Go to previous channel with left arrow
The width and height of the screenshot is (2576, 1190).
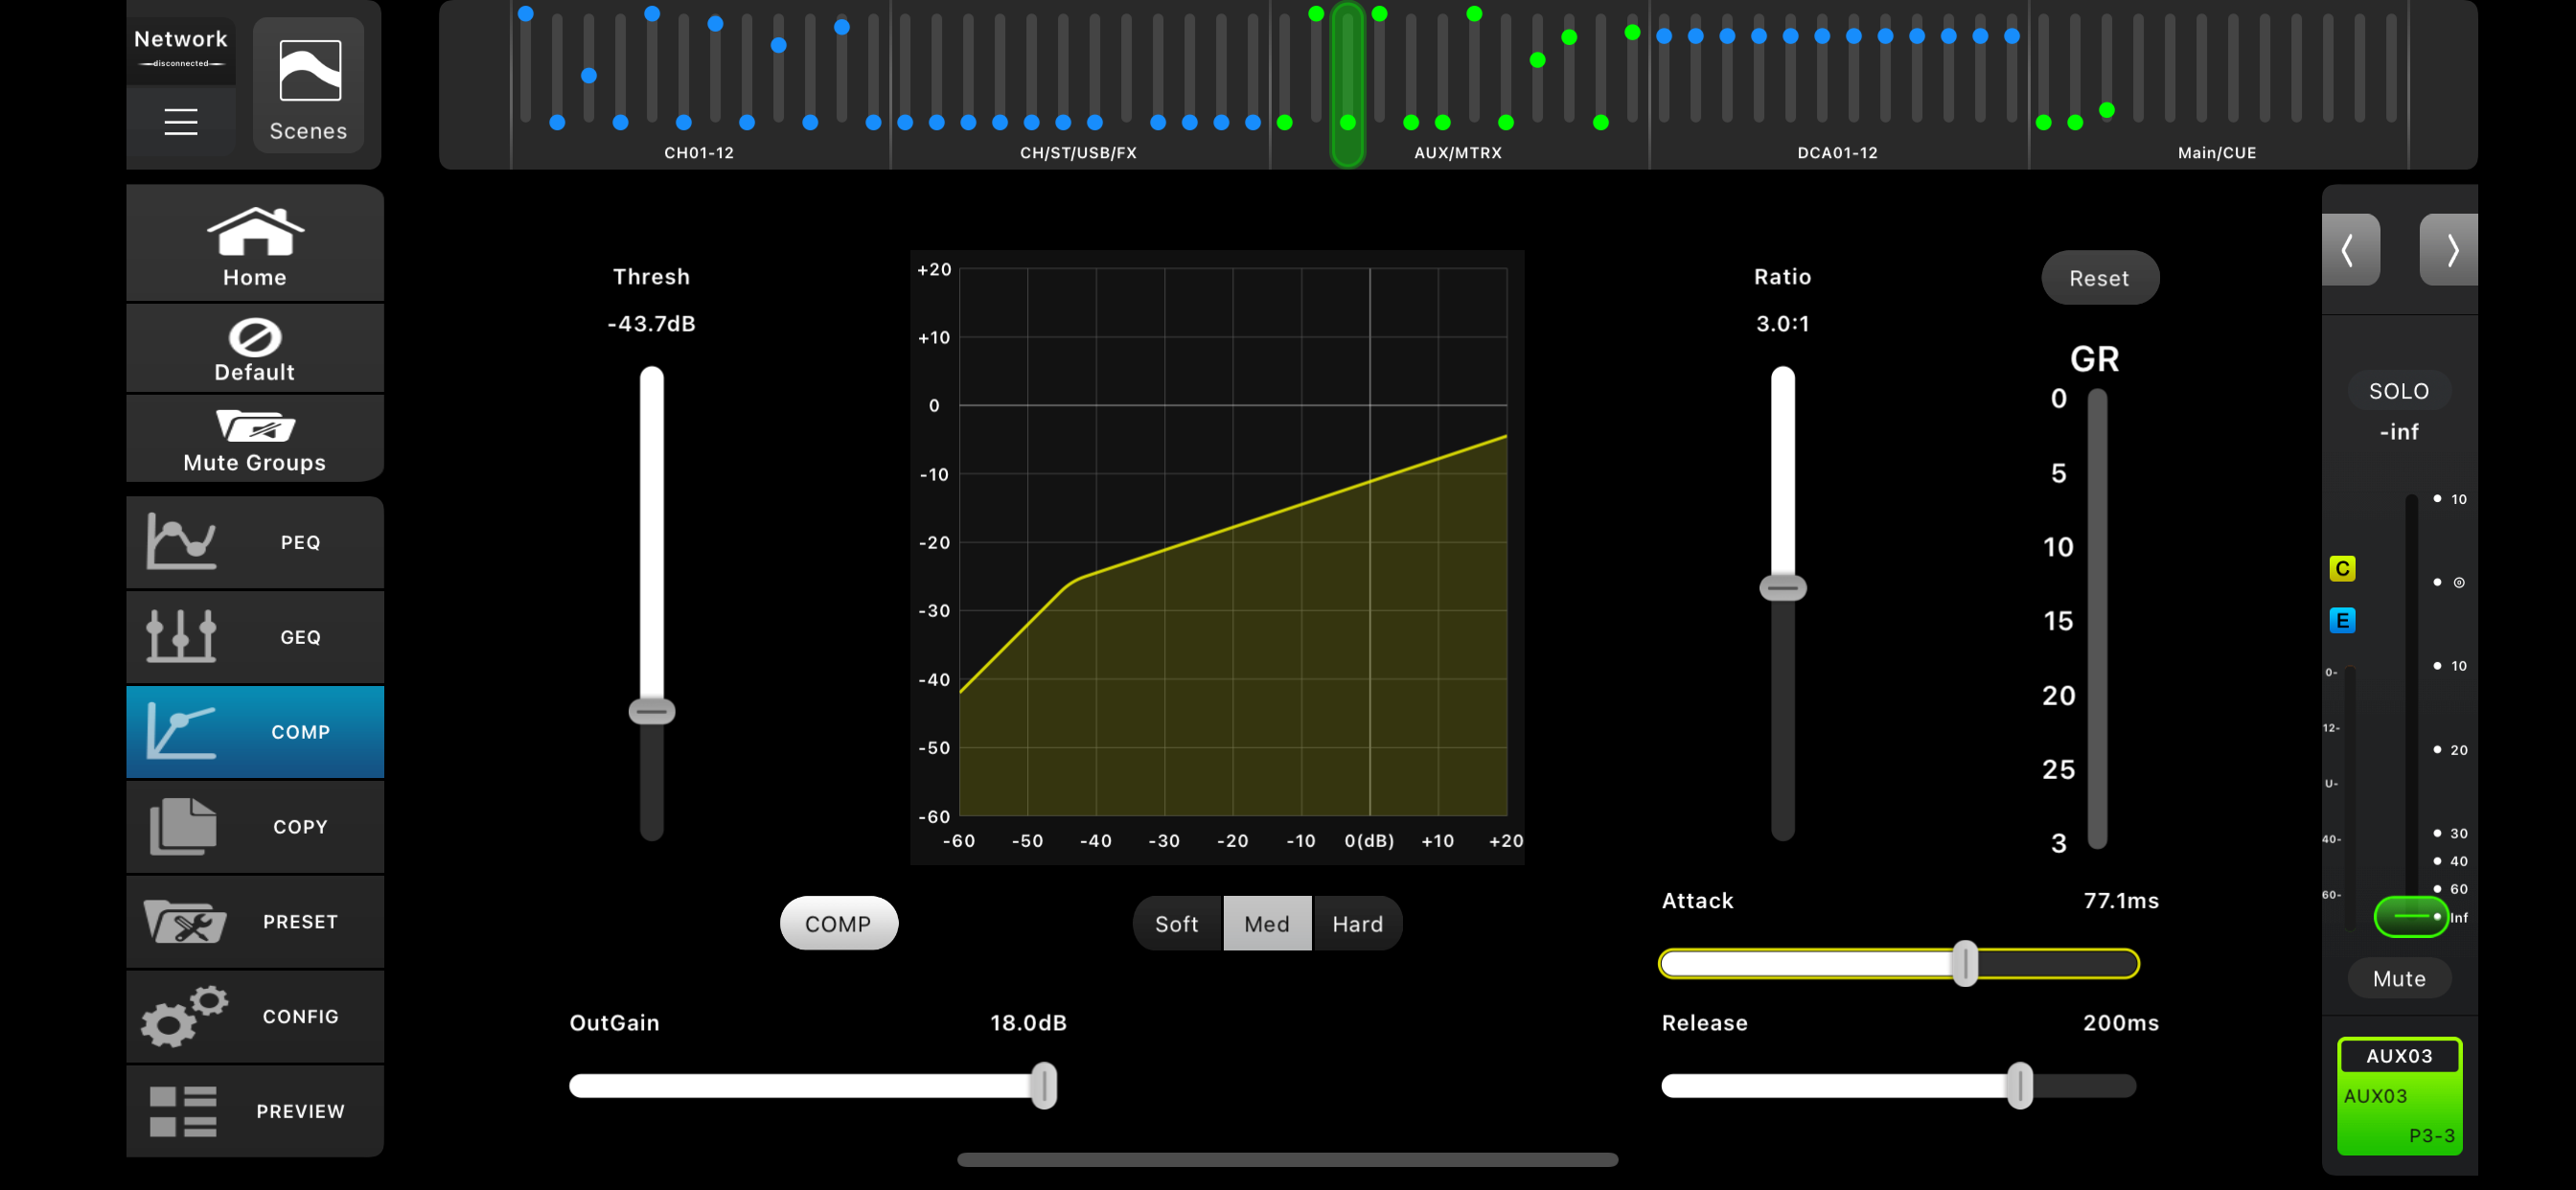(x=2350, y=250)
